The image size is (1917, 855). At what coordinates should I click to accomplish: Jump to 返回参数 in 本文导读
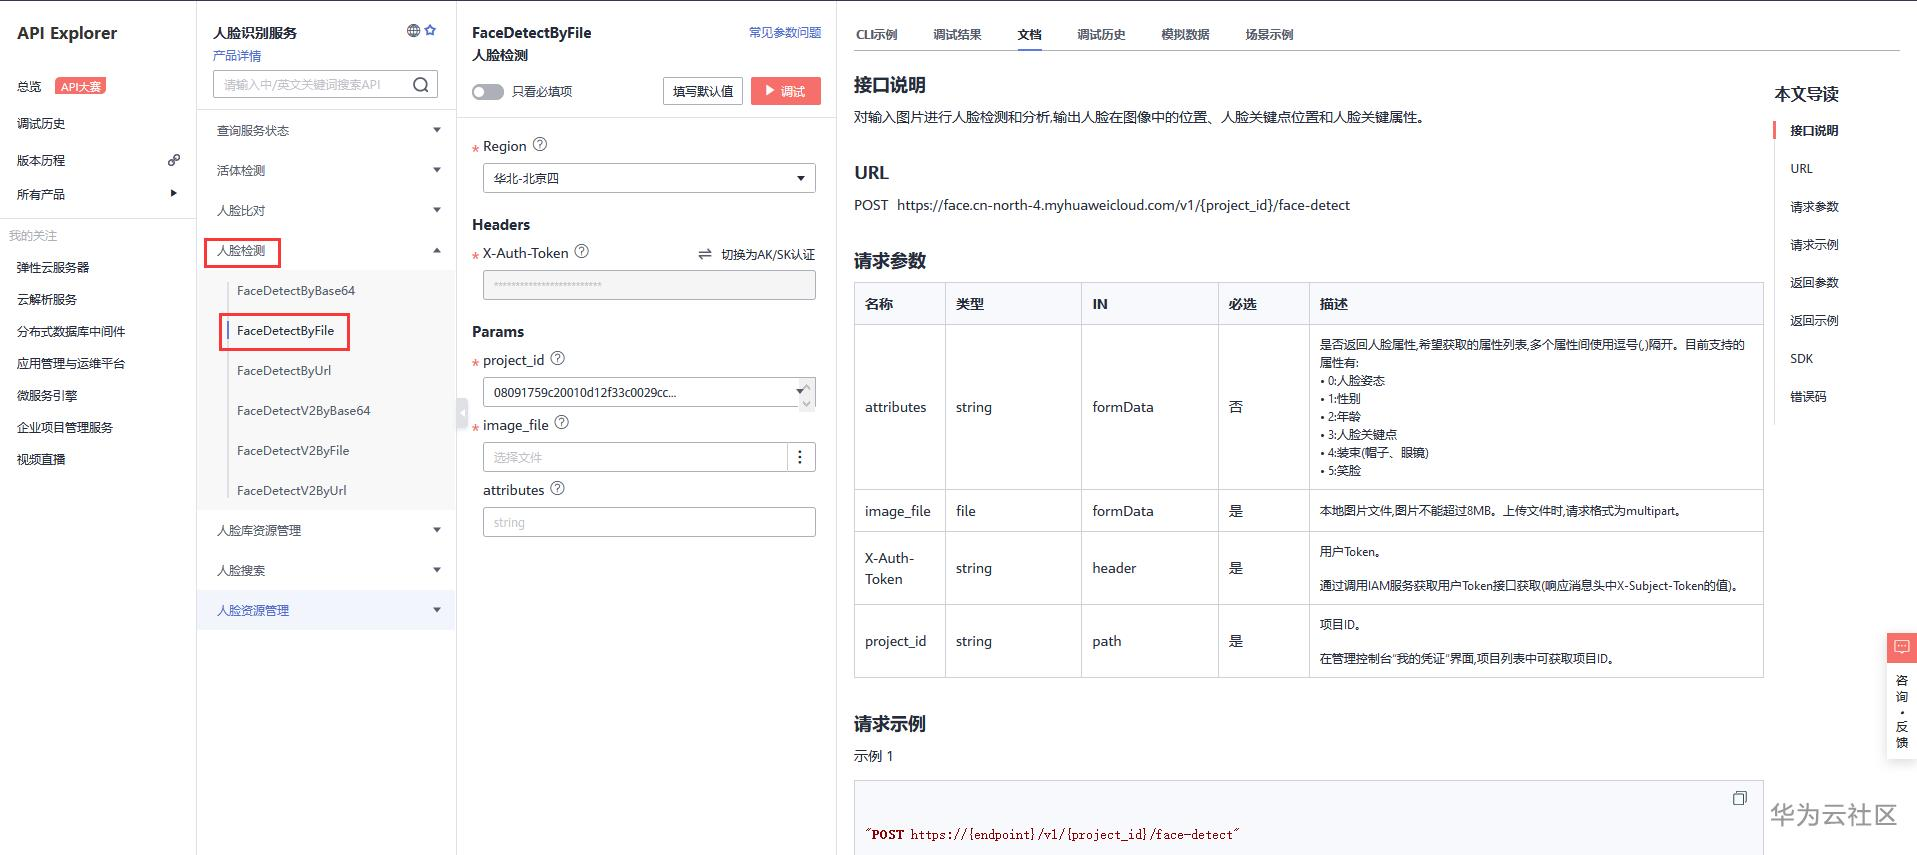coord(1814,283)
